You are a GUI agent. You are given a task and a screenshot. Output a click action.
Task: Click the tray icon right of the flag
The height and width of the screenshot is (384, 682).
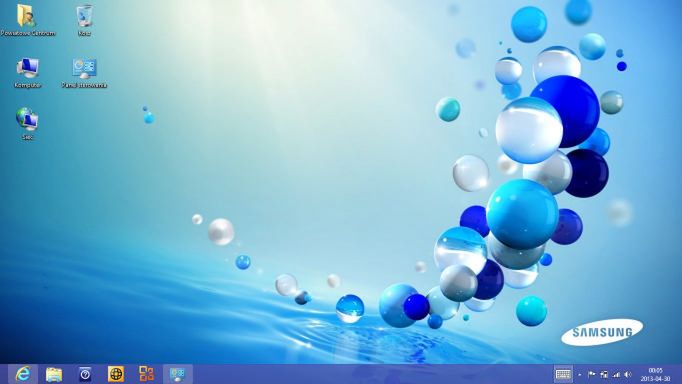coord(604,374)
